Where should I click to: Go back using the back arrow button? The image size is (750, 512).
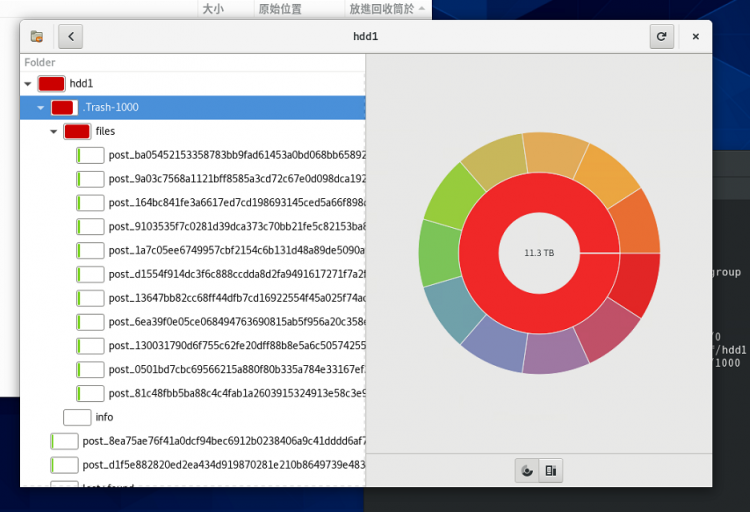click(70, 37)
